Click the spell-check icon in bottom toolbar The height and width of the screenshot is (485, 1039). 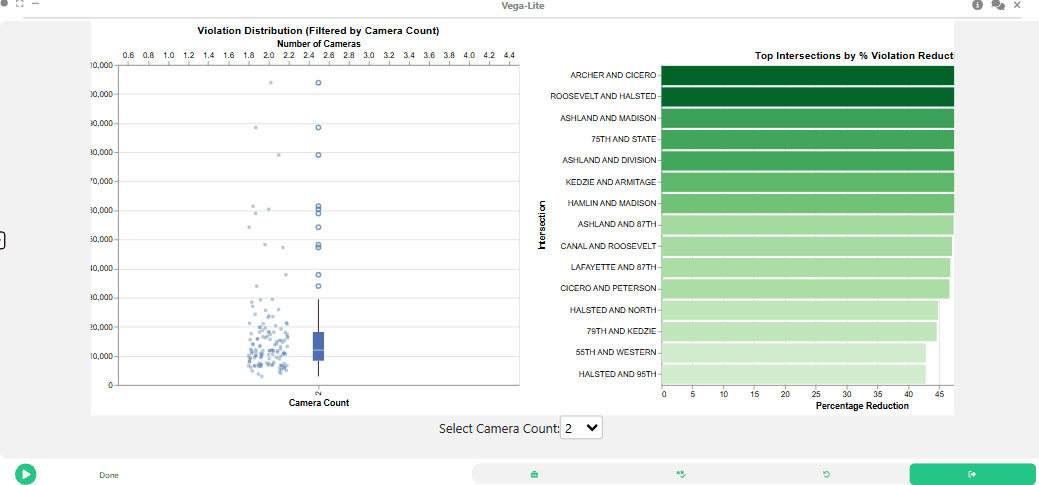(x=680, y=474)
